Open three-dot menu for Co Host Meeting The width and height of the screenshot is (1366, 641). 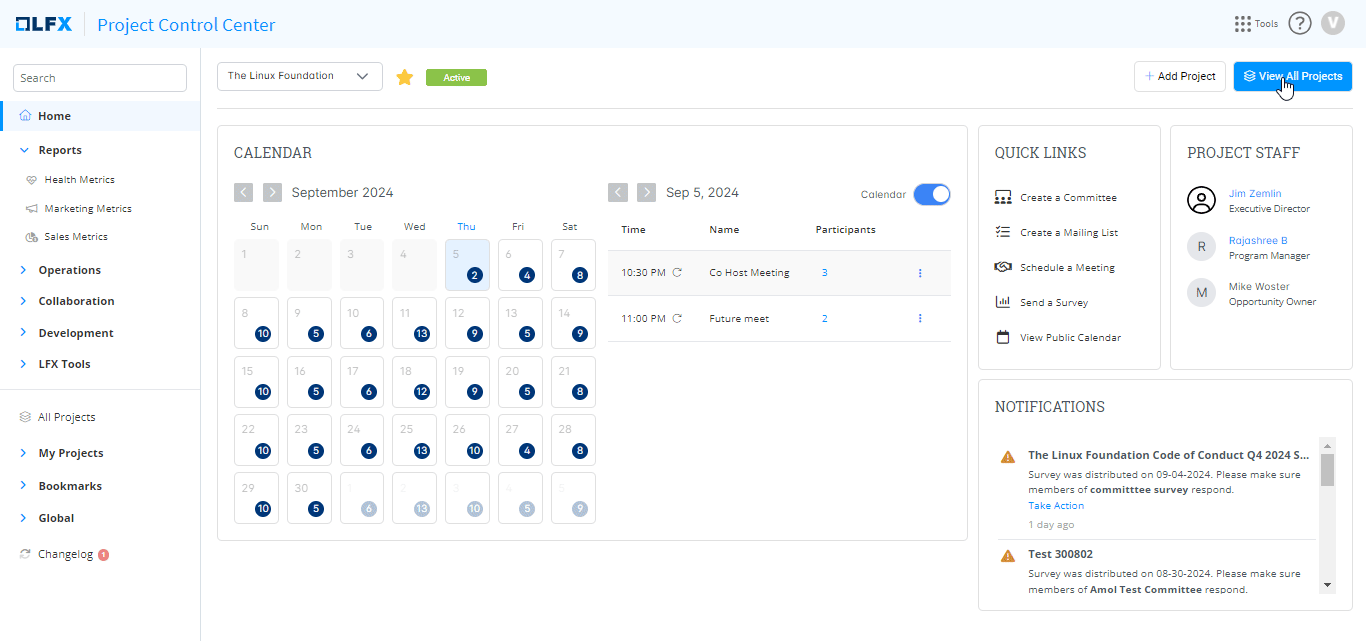tap(920, 273)
